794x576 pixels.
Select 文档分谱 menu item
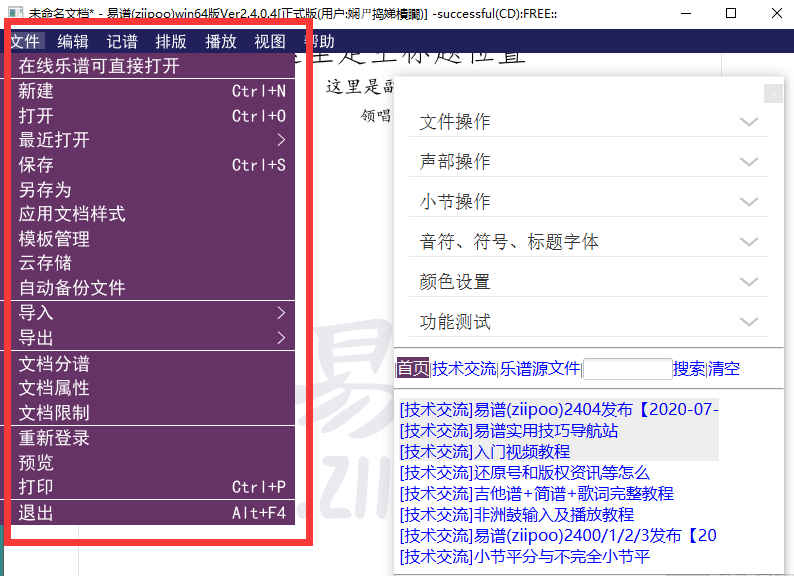[153, 364]
